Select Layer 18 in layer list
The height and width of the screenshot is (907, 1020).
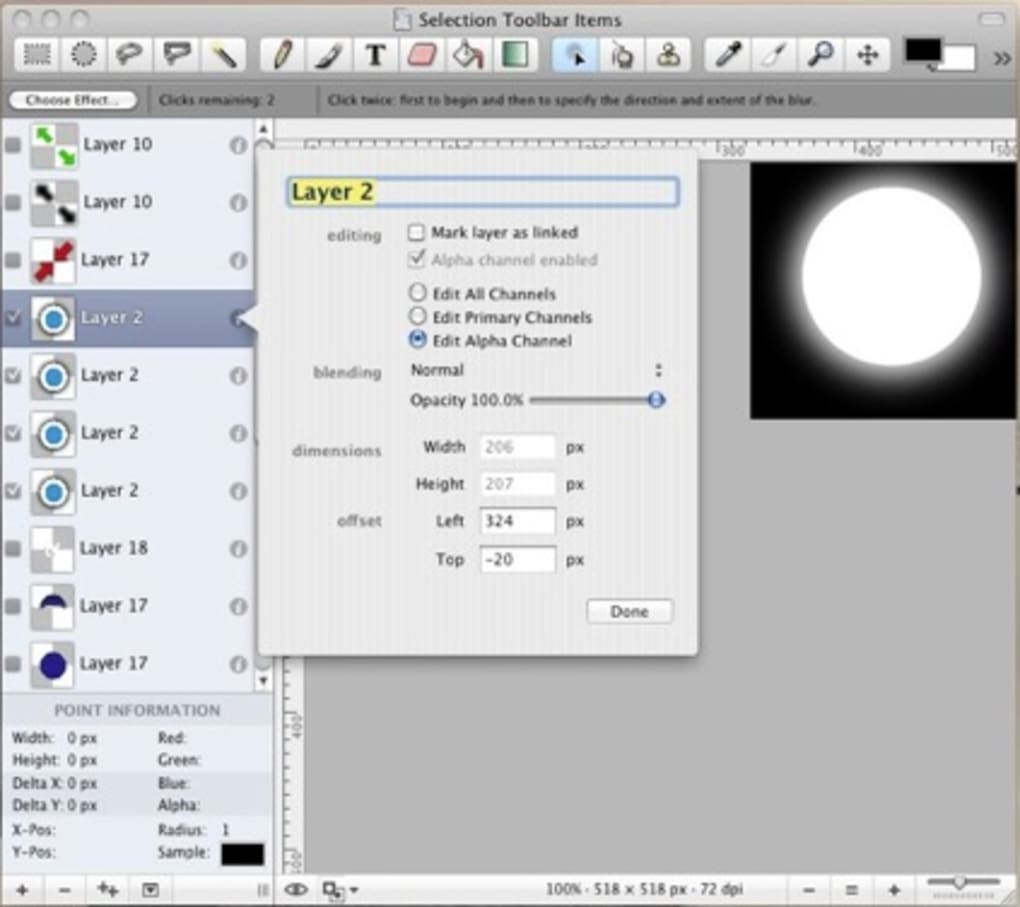click(x=128, y=548)
